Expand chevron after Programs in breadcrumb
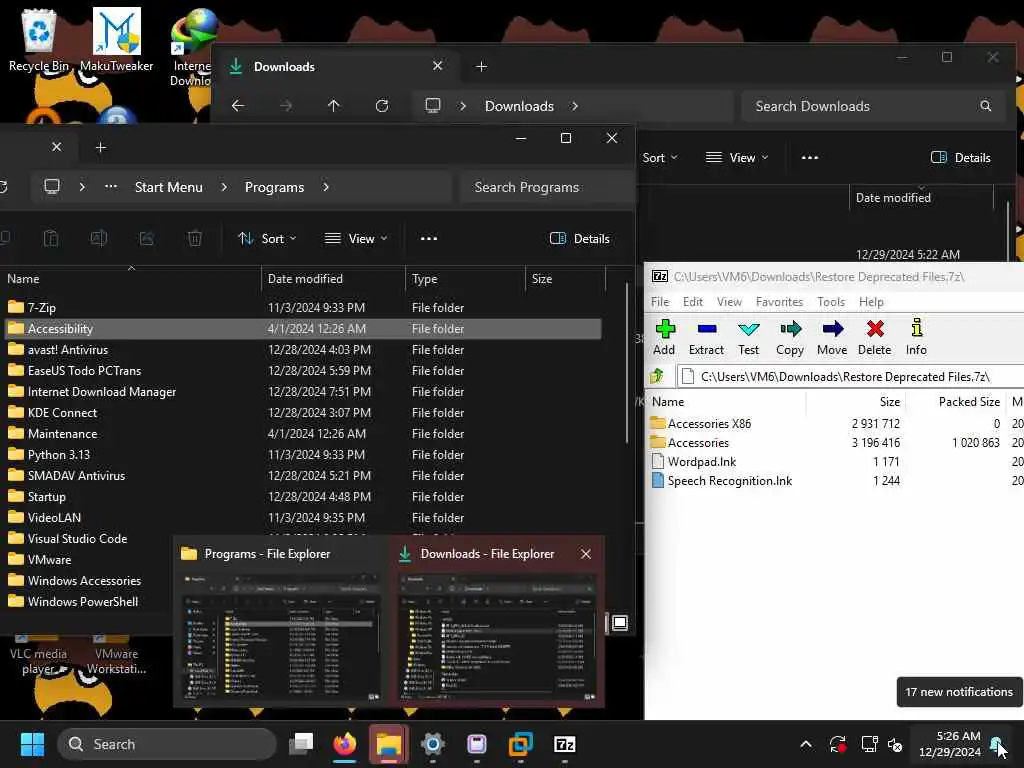The width and height of the screenshot is (1024, 768). pyautogui.click(x=326, y=187)
